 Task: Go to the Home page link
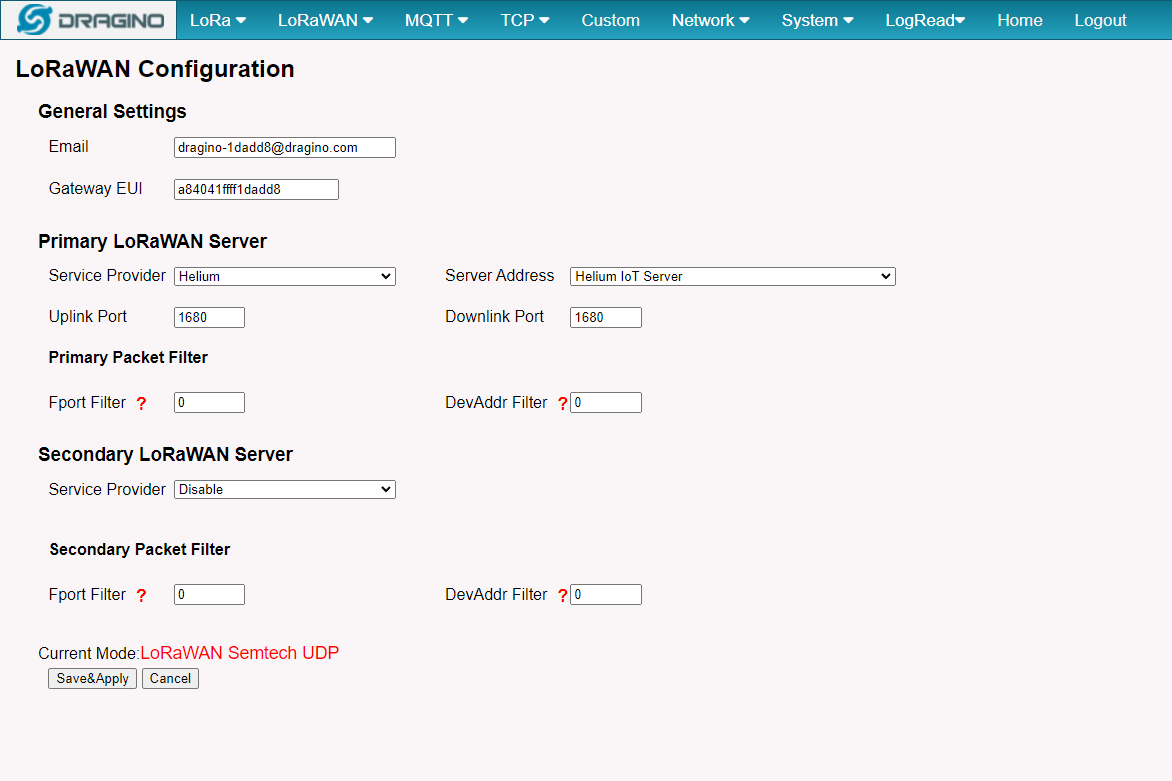click(x=1020, y=20)
